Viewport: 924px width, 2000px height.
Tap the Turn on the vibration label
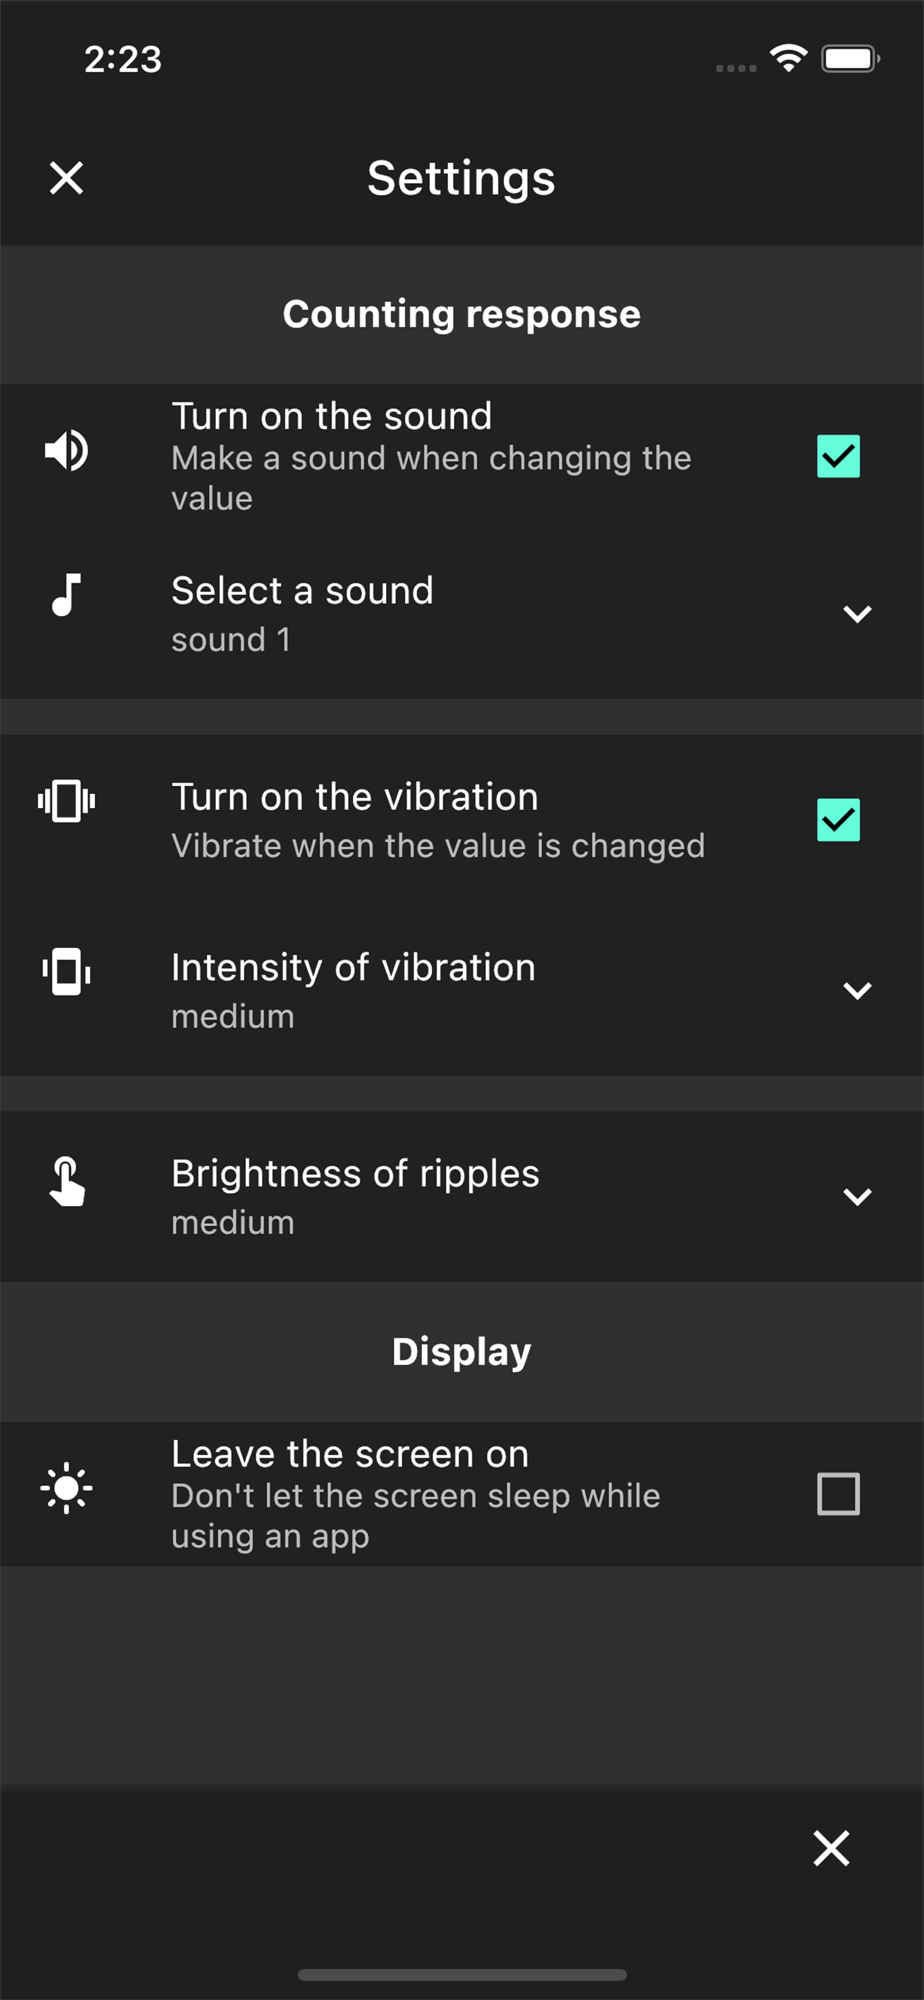[355, 797]
